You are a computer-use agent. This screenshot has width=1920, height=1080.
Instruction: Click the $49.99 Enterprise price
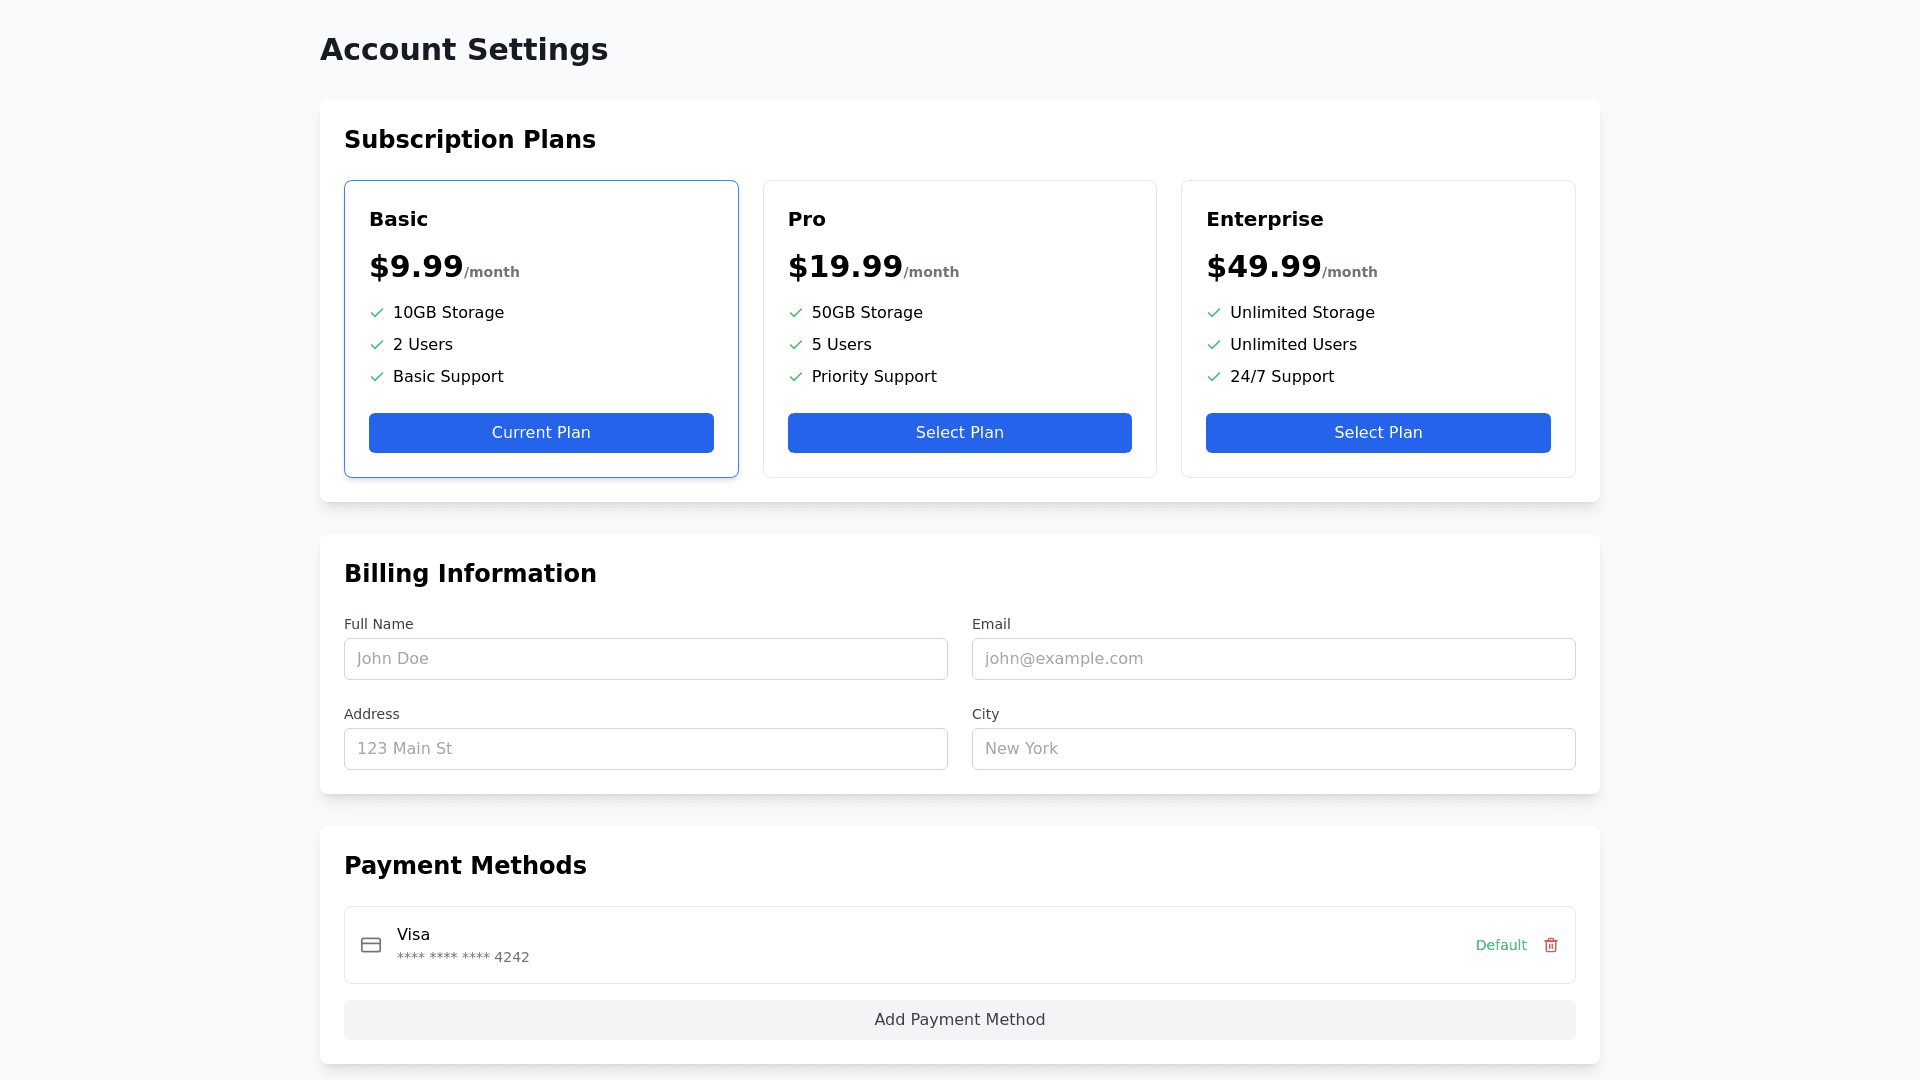(1263, 267)
